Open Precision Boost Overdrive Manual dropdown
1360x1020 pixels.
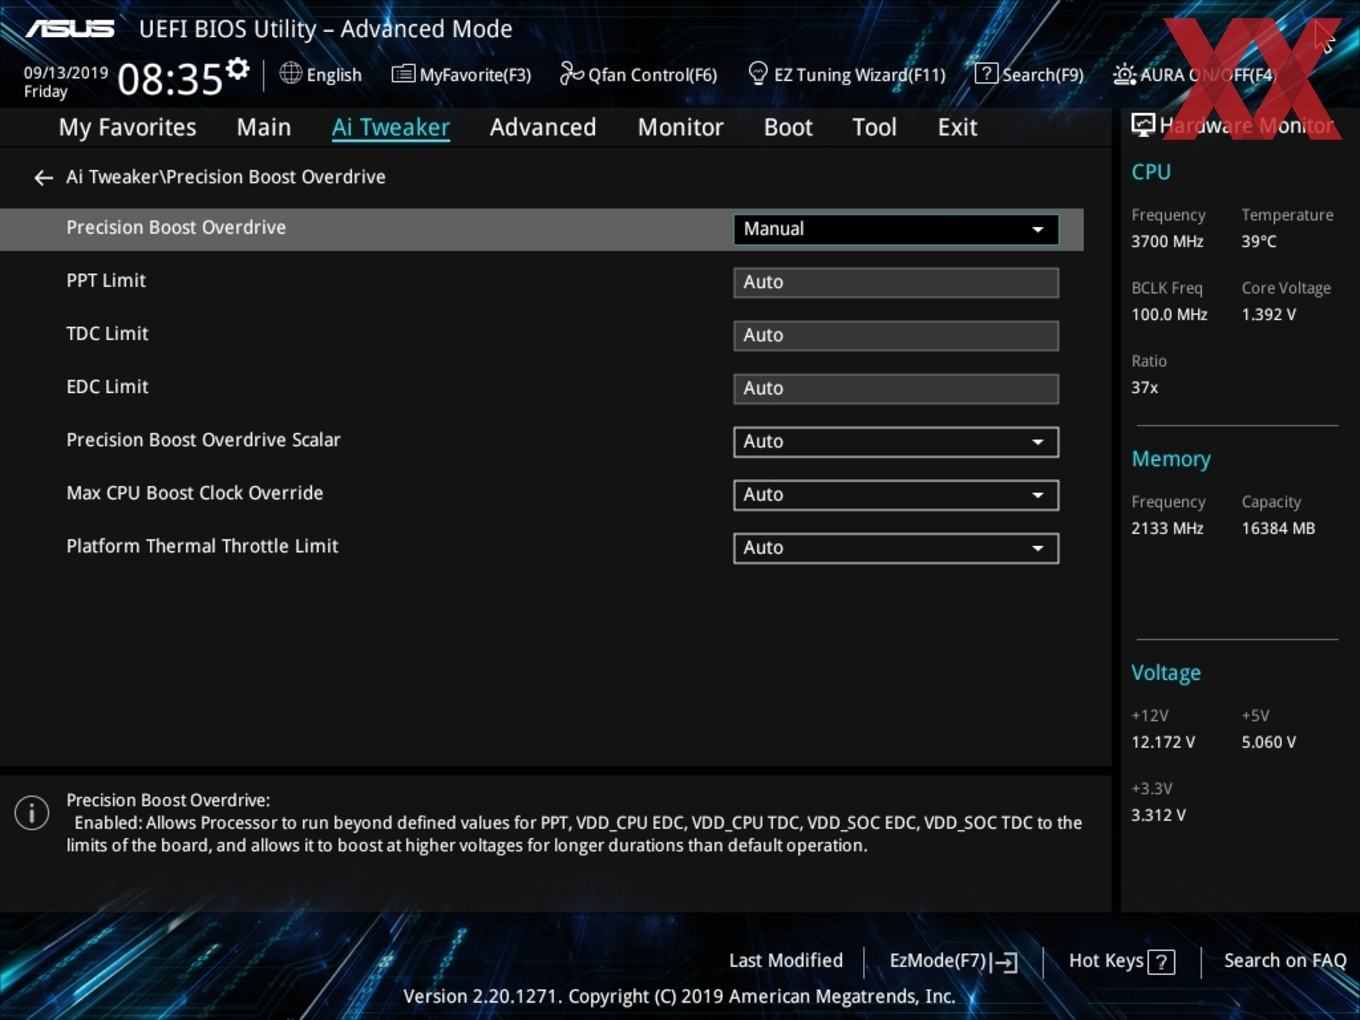(896, 229)
